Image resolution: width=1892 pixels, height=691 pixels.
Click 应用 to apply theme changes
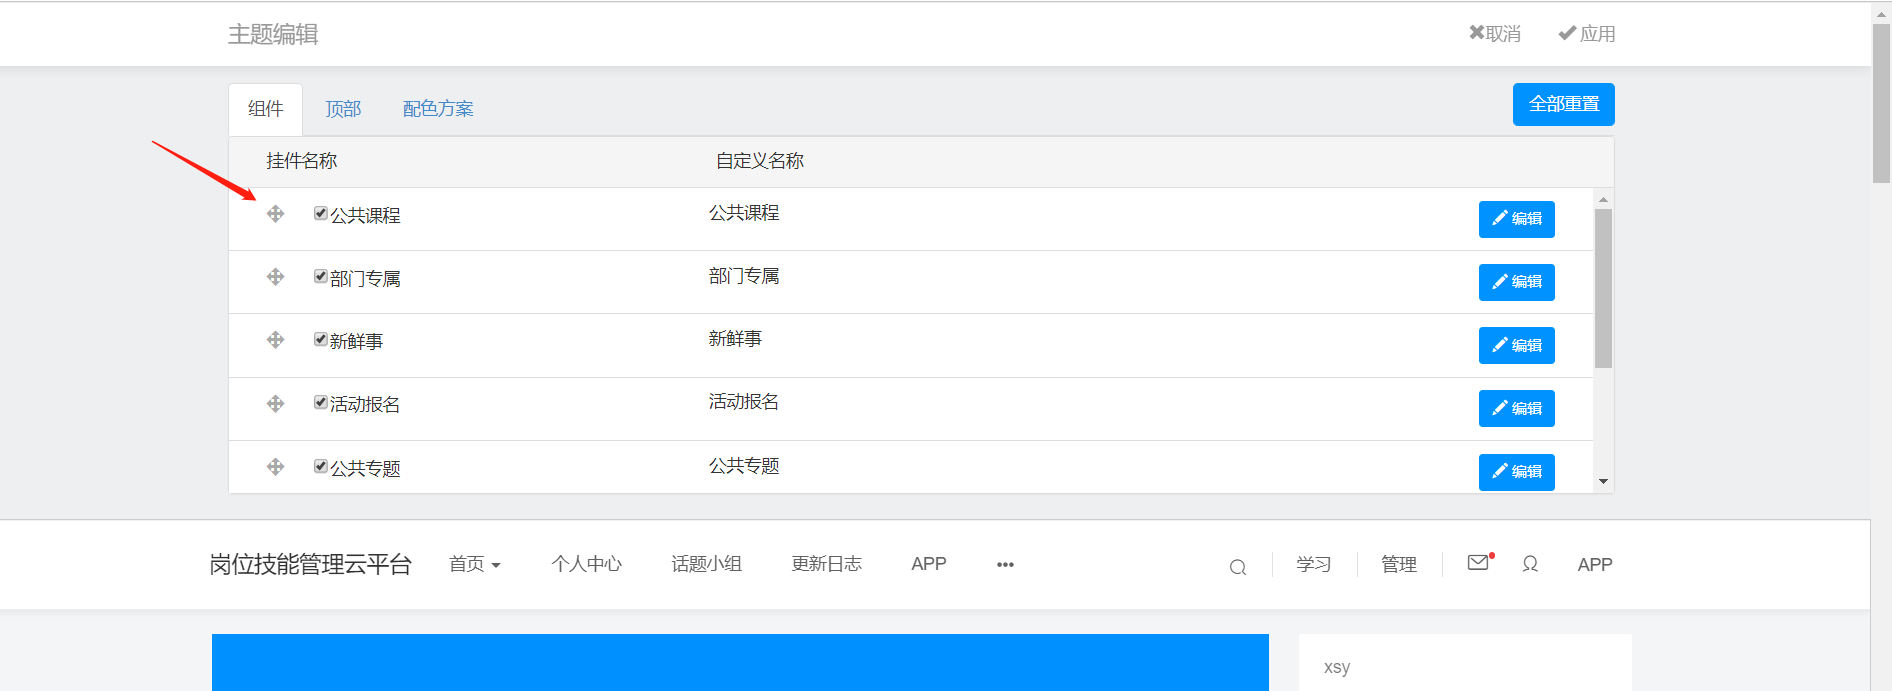(1587, 34)
